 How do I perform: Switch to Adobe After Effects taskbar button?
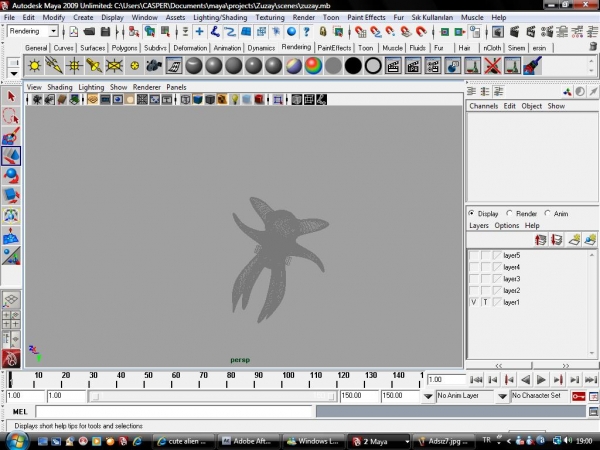click(x=248, y=441)
